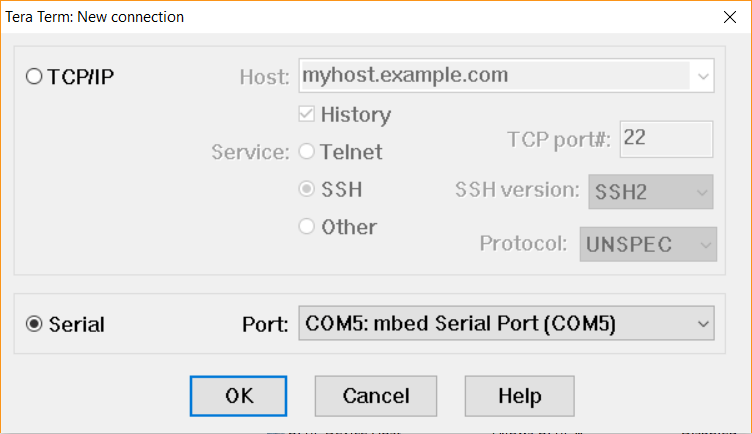
Task: Toggle the History checkbox
Action: coord(307,115)
